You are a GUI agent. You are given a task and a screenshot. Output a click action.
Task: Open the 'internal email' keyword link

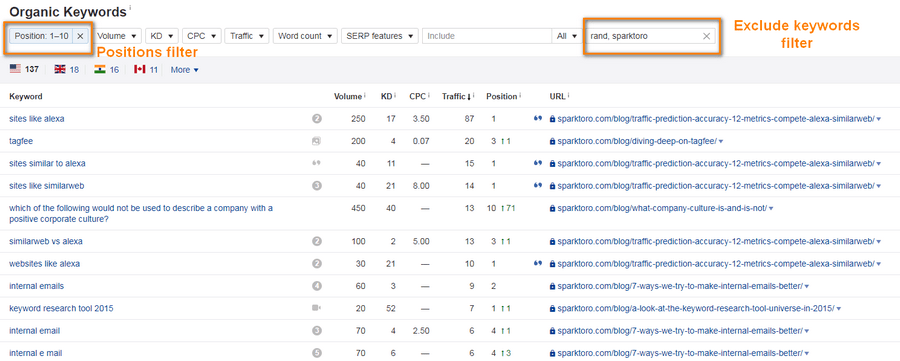point(34,331)
